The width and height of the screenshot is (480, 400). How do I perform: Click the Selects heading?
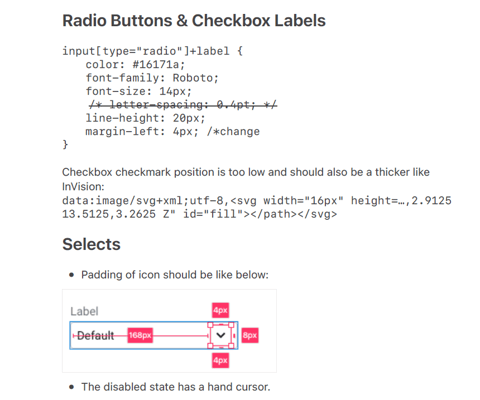(x=91, y=244)
